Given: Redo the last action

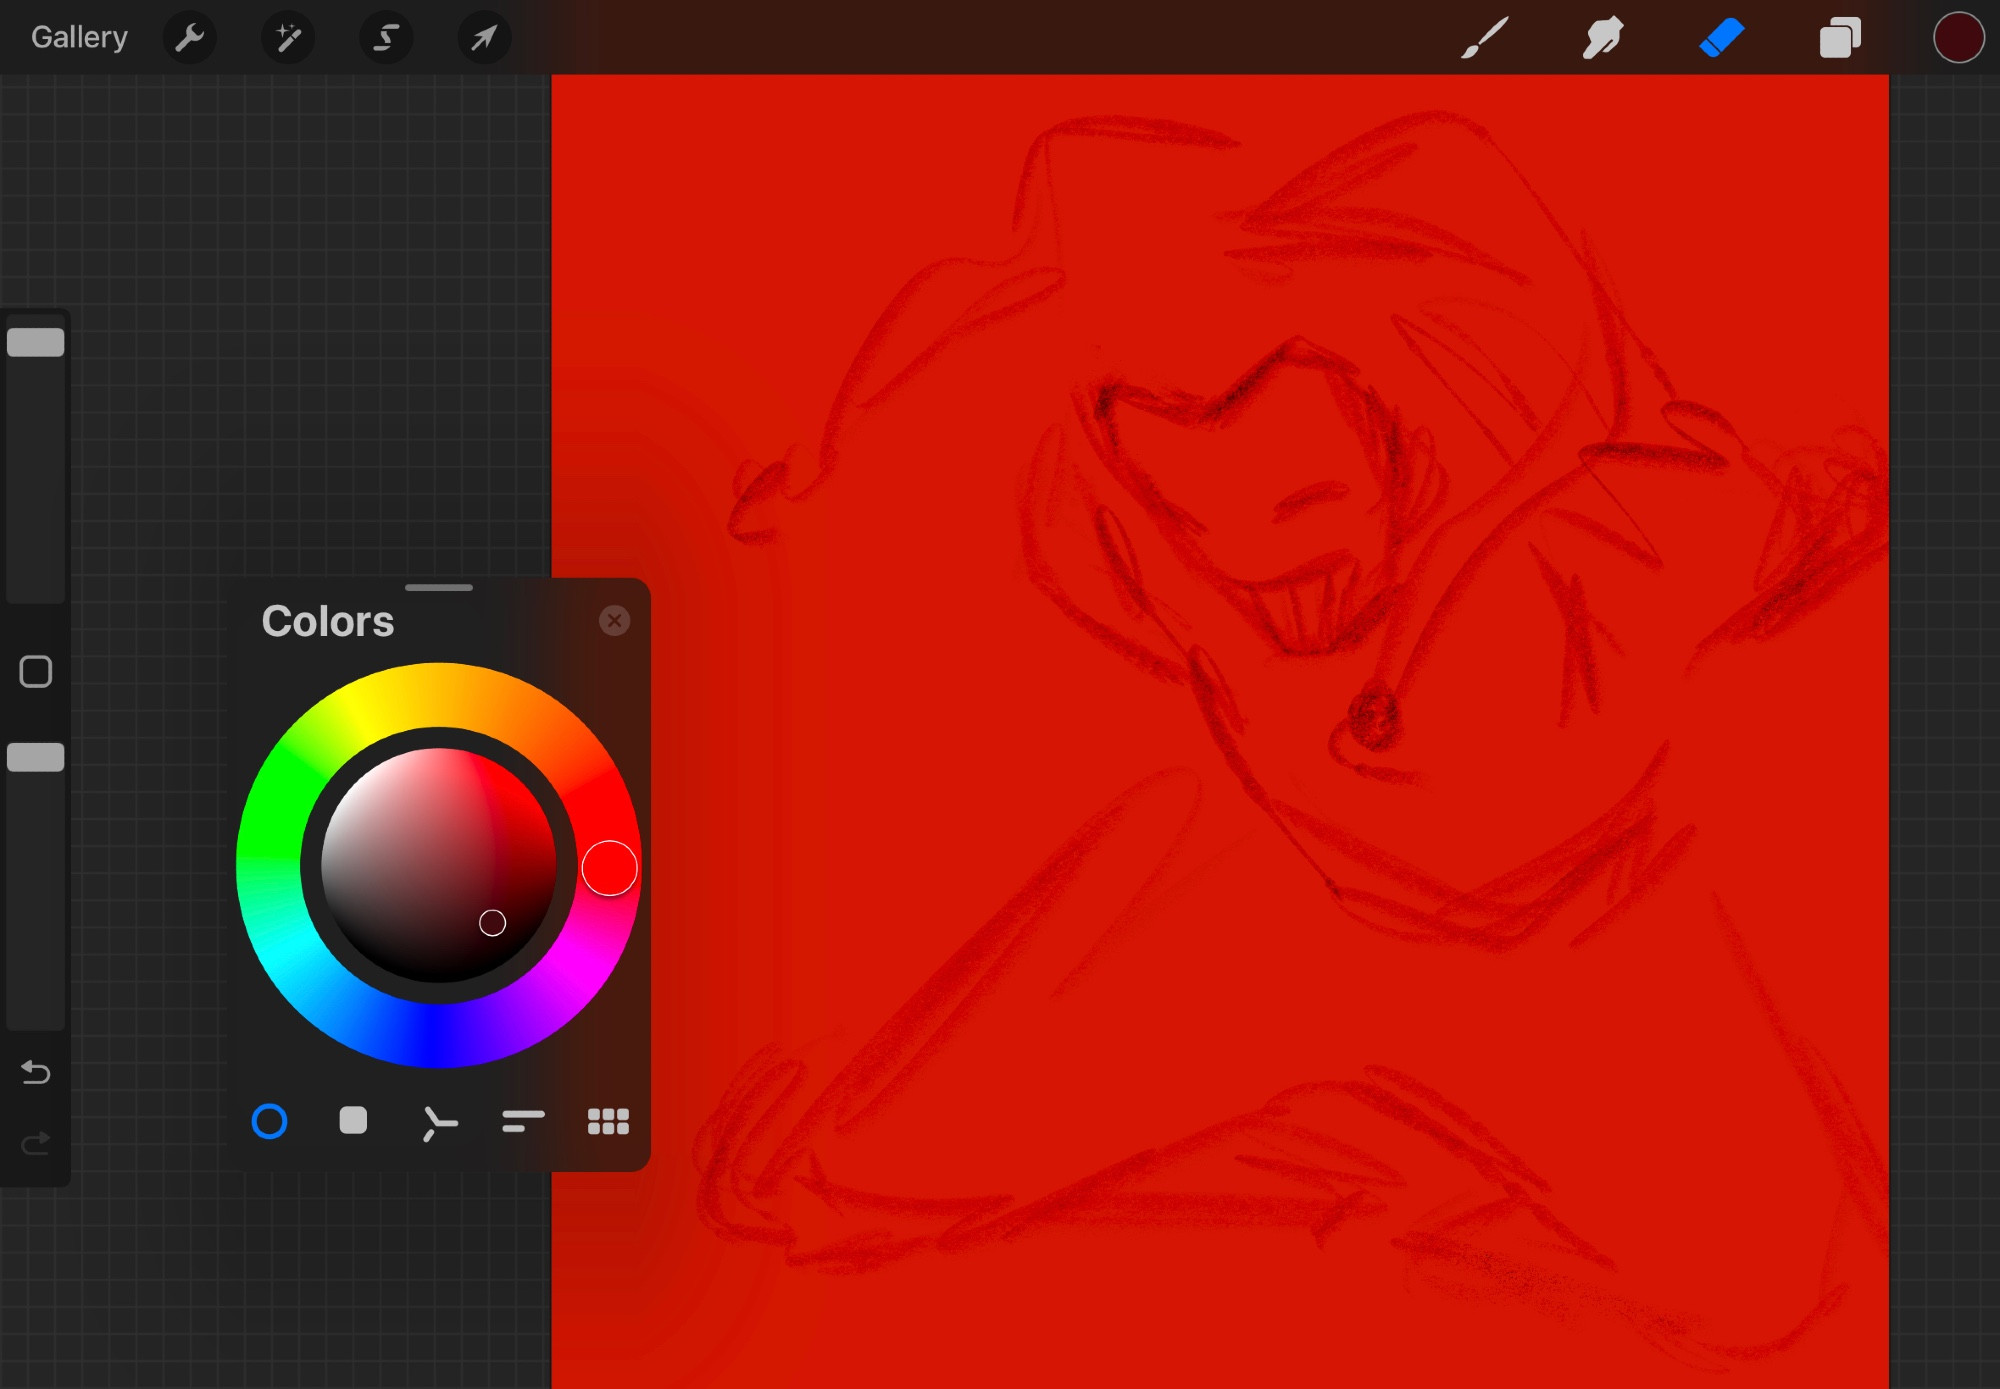Looking at the screenshot, I should 36,1143.
